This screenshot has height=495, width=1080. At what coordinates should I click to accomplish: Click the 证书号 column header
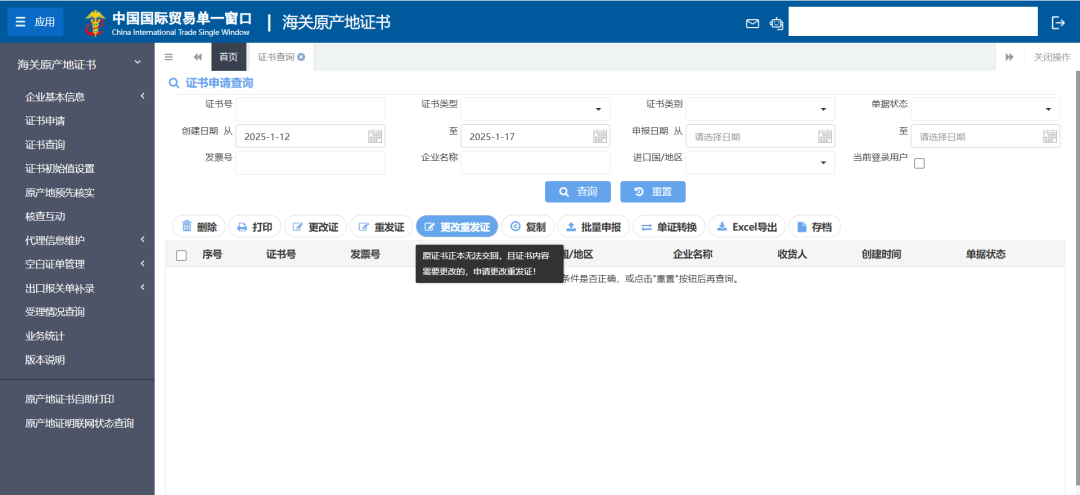click(x=281, y=255)
